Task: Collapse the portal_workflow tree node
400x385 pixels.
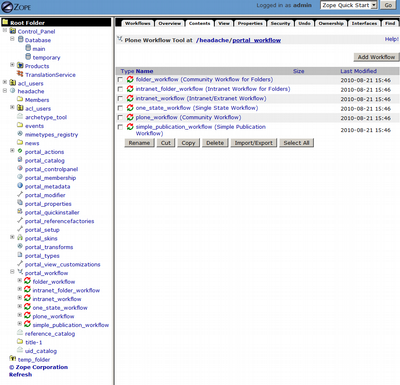Action: (x=12, y=272)
